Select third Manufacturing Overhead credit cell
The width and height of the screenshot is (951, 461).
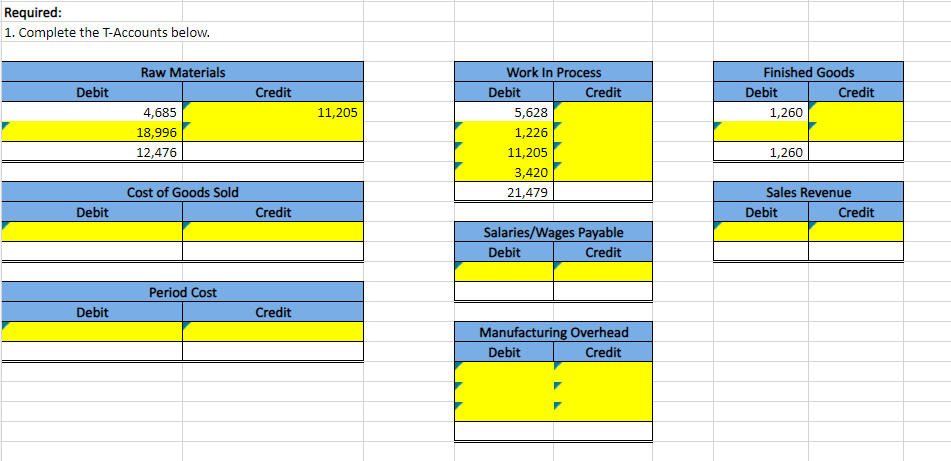[x=603, y=411]
